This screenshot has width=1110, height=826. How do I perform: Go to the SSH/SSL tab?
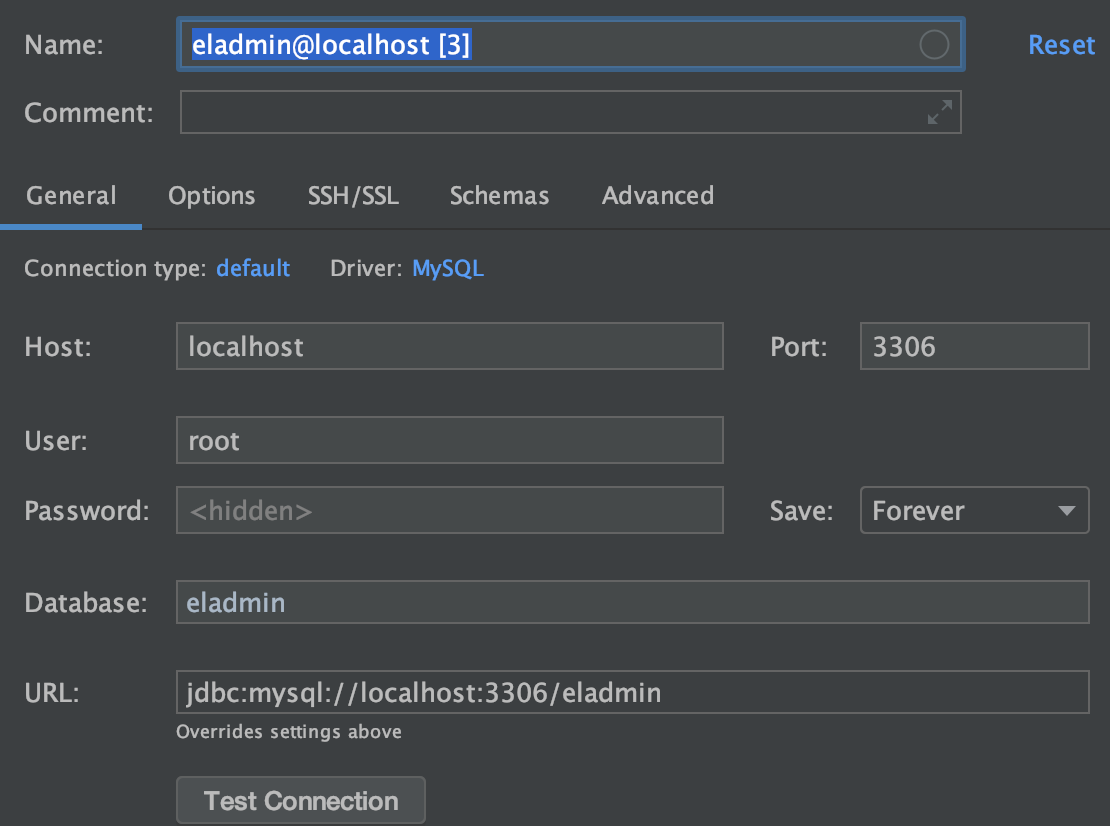click(353, 195)
